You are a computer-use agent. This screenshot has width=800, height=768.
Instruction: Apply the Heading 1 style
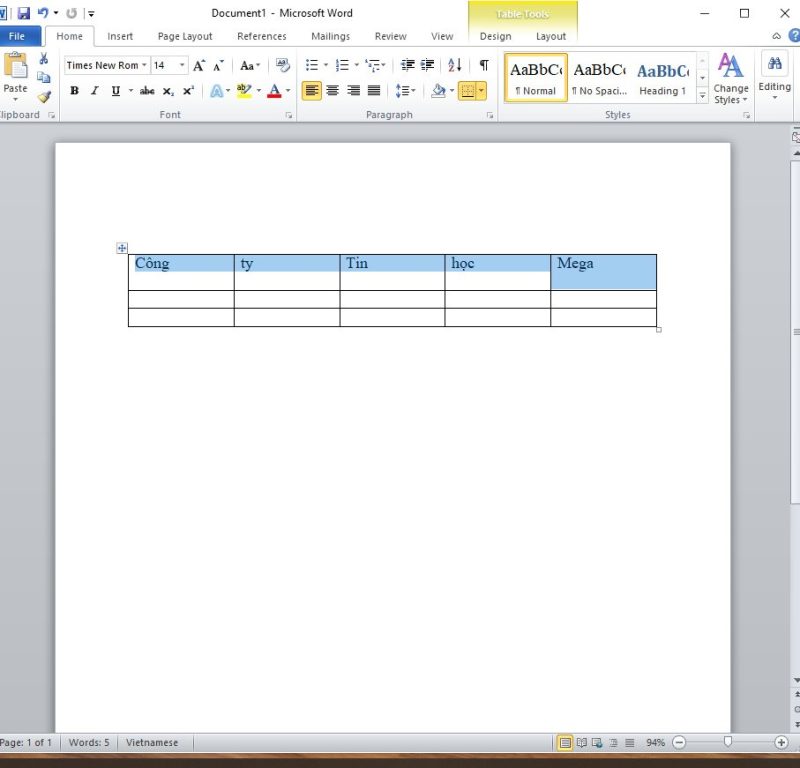coord(663,78)
